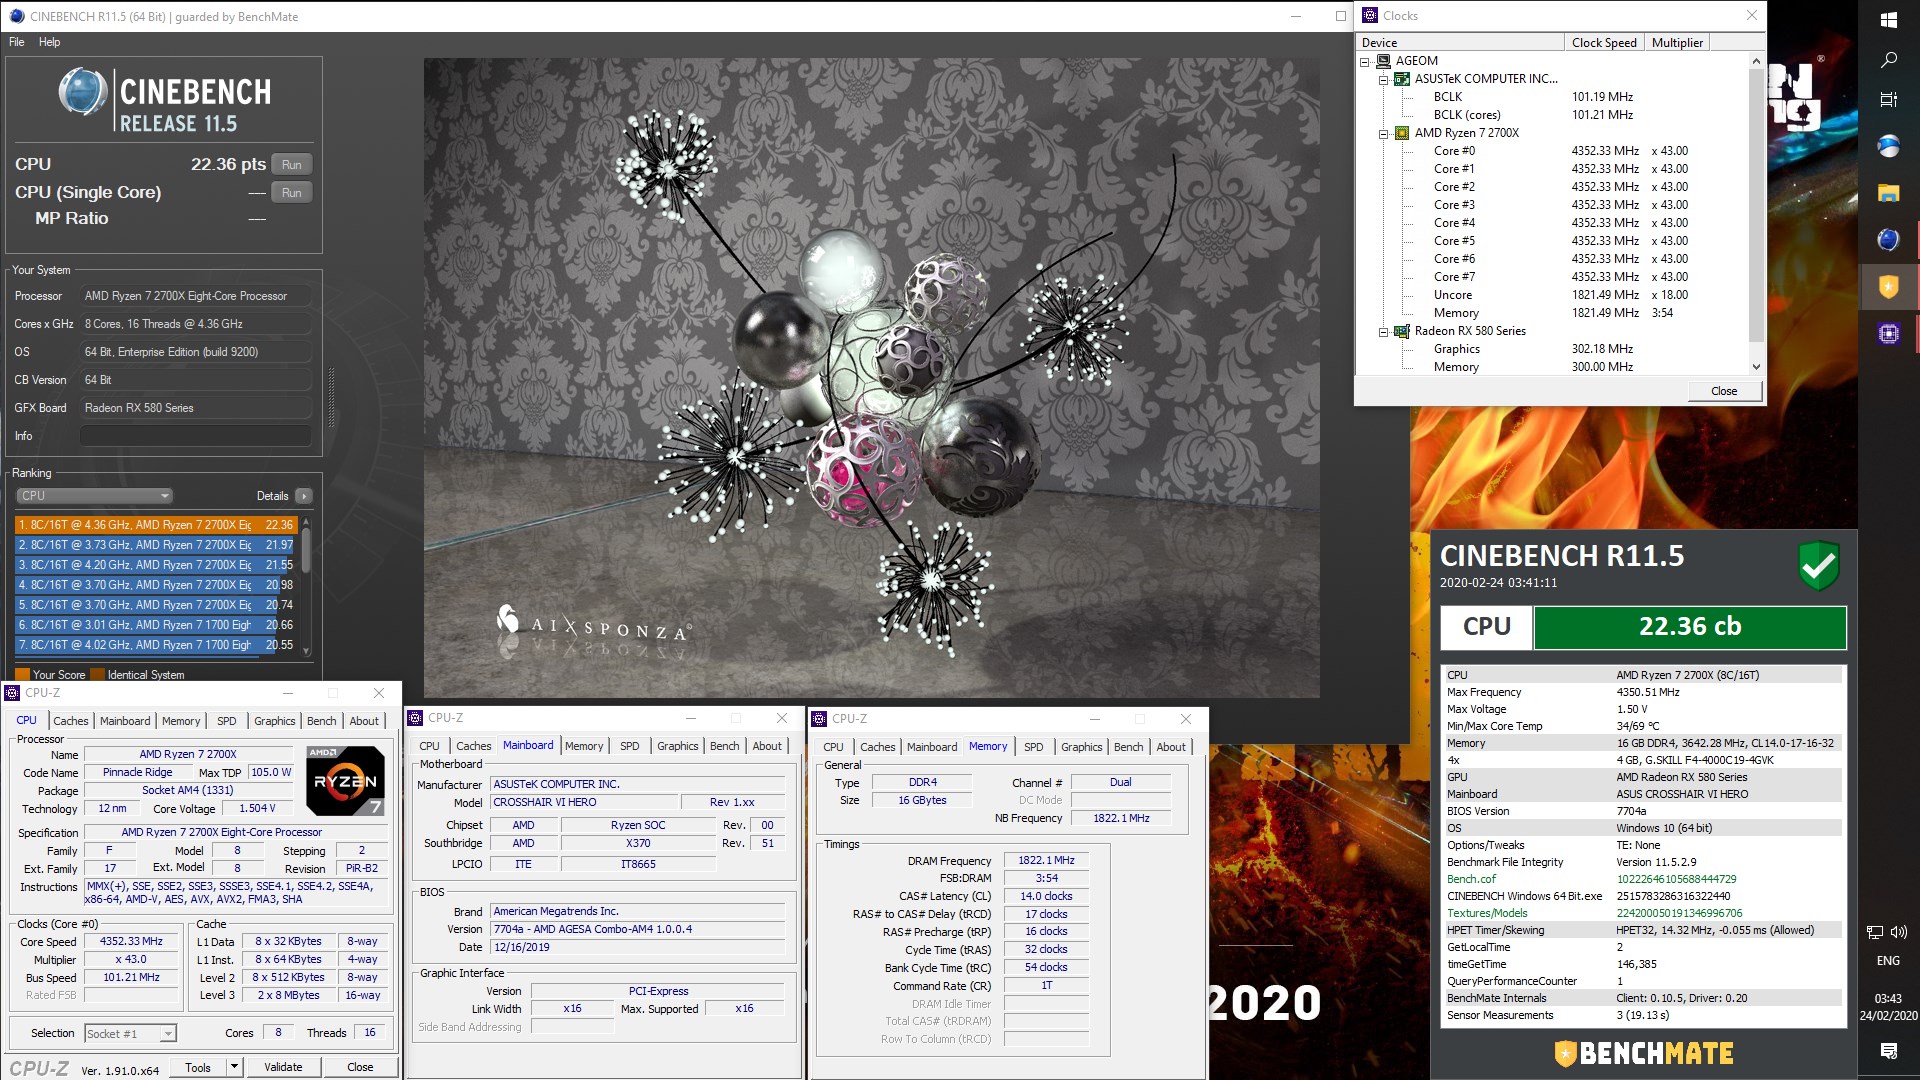Image resolution: width=1920 pixels, height=1080 pixels.
Task: Open the Cinebench Help menu
Action: click(x=49, y=42)
